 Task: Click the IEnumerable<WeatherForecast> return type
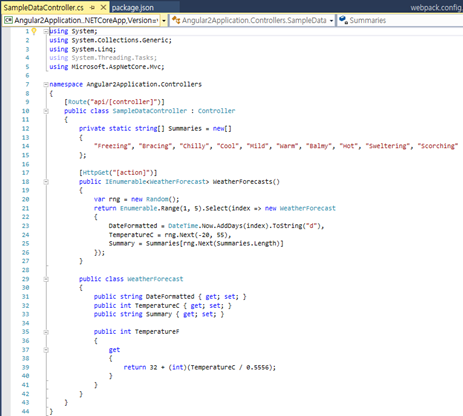[x=157, y=182]
